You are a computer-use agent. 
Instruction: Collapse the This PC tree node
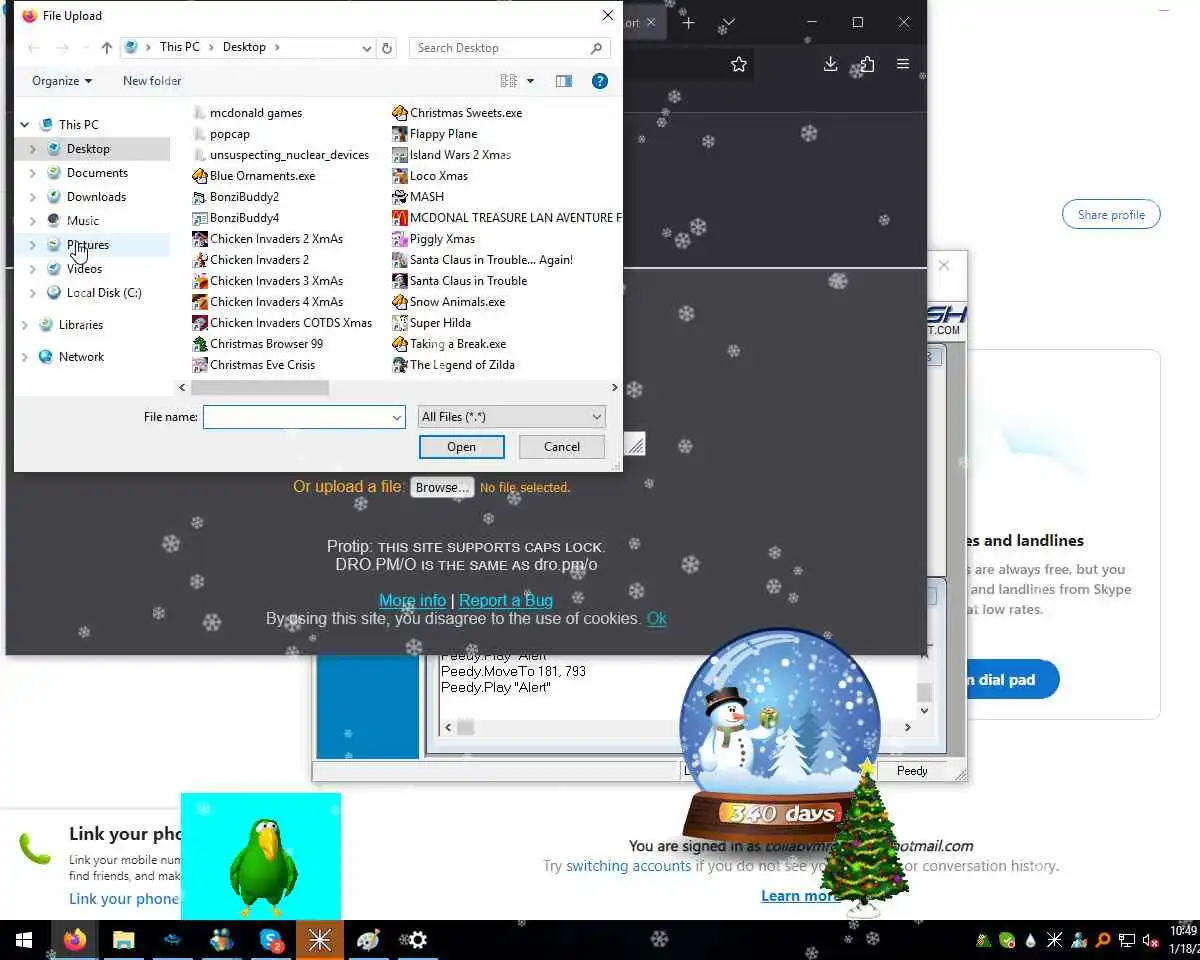click(x=25, y=125)
